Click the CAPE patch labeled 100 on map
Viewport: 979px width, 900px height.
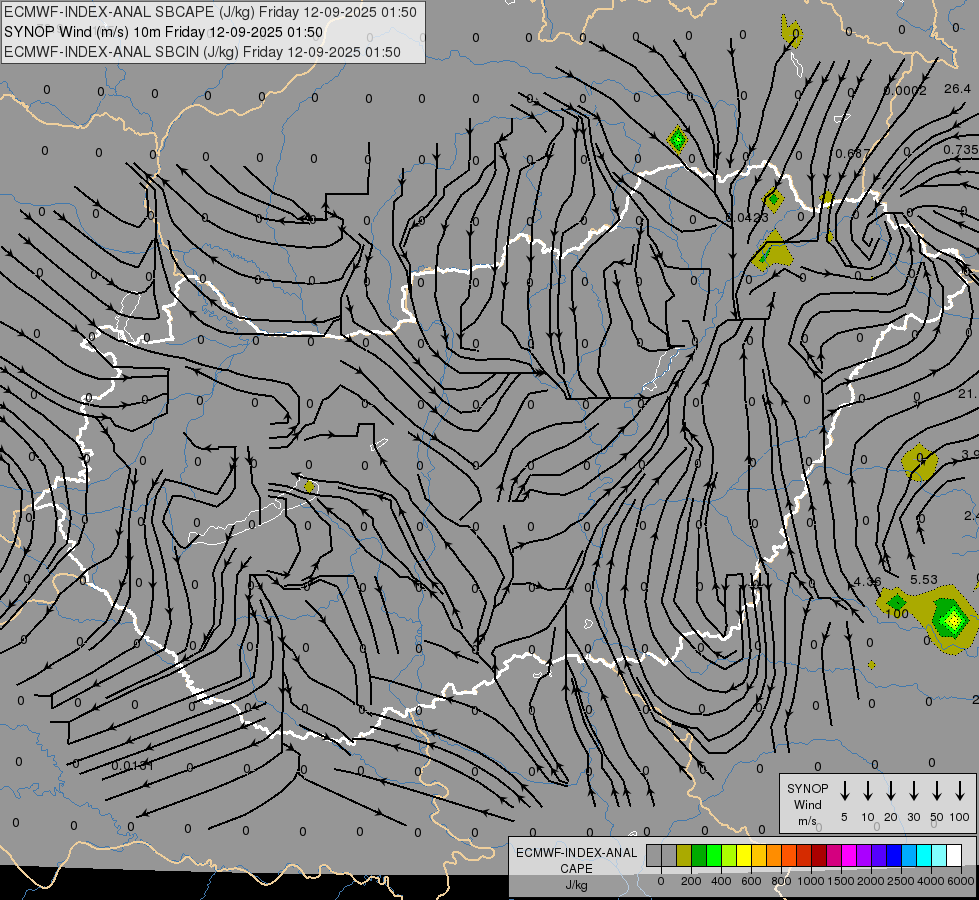(897, 603)
